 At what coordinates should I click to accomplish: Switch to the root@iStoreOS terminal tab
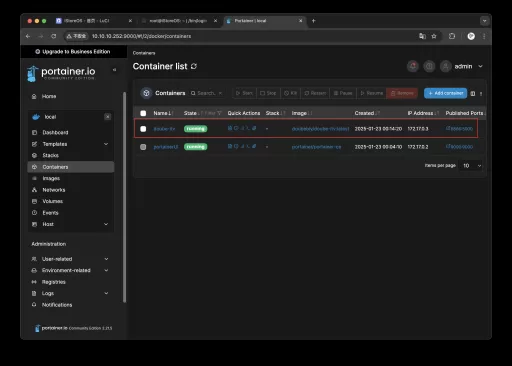[180, 21]
